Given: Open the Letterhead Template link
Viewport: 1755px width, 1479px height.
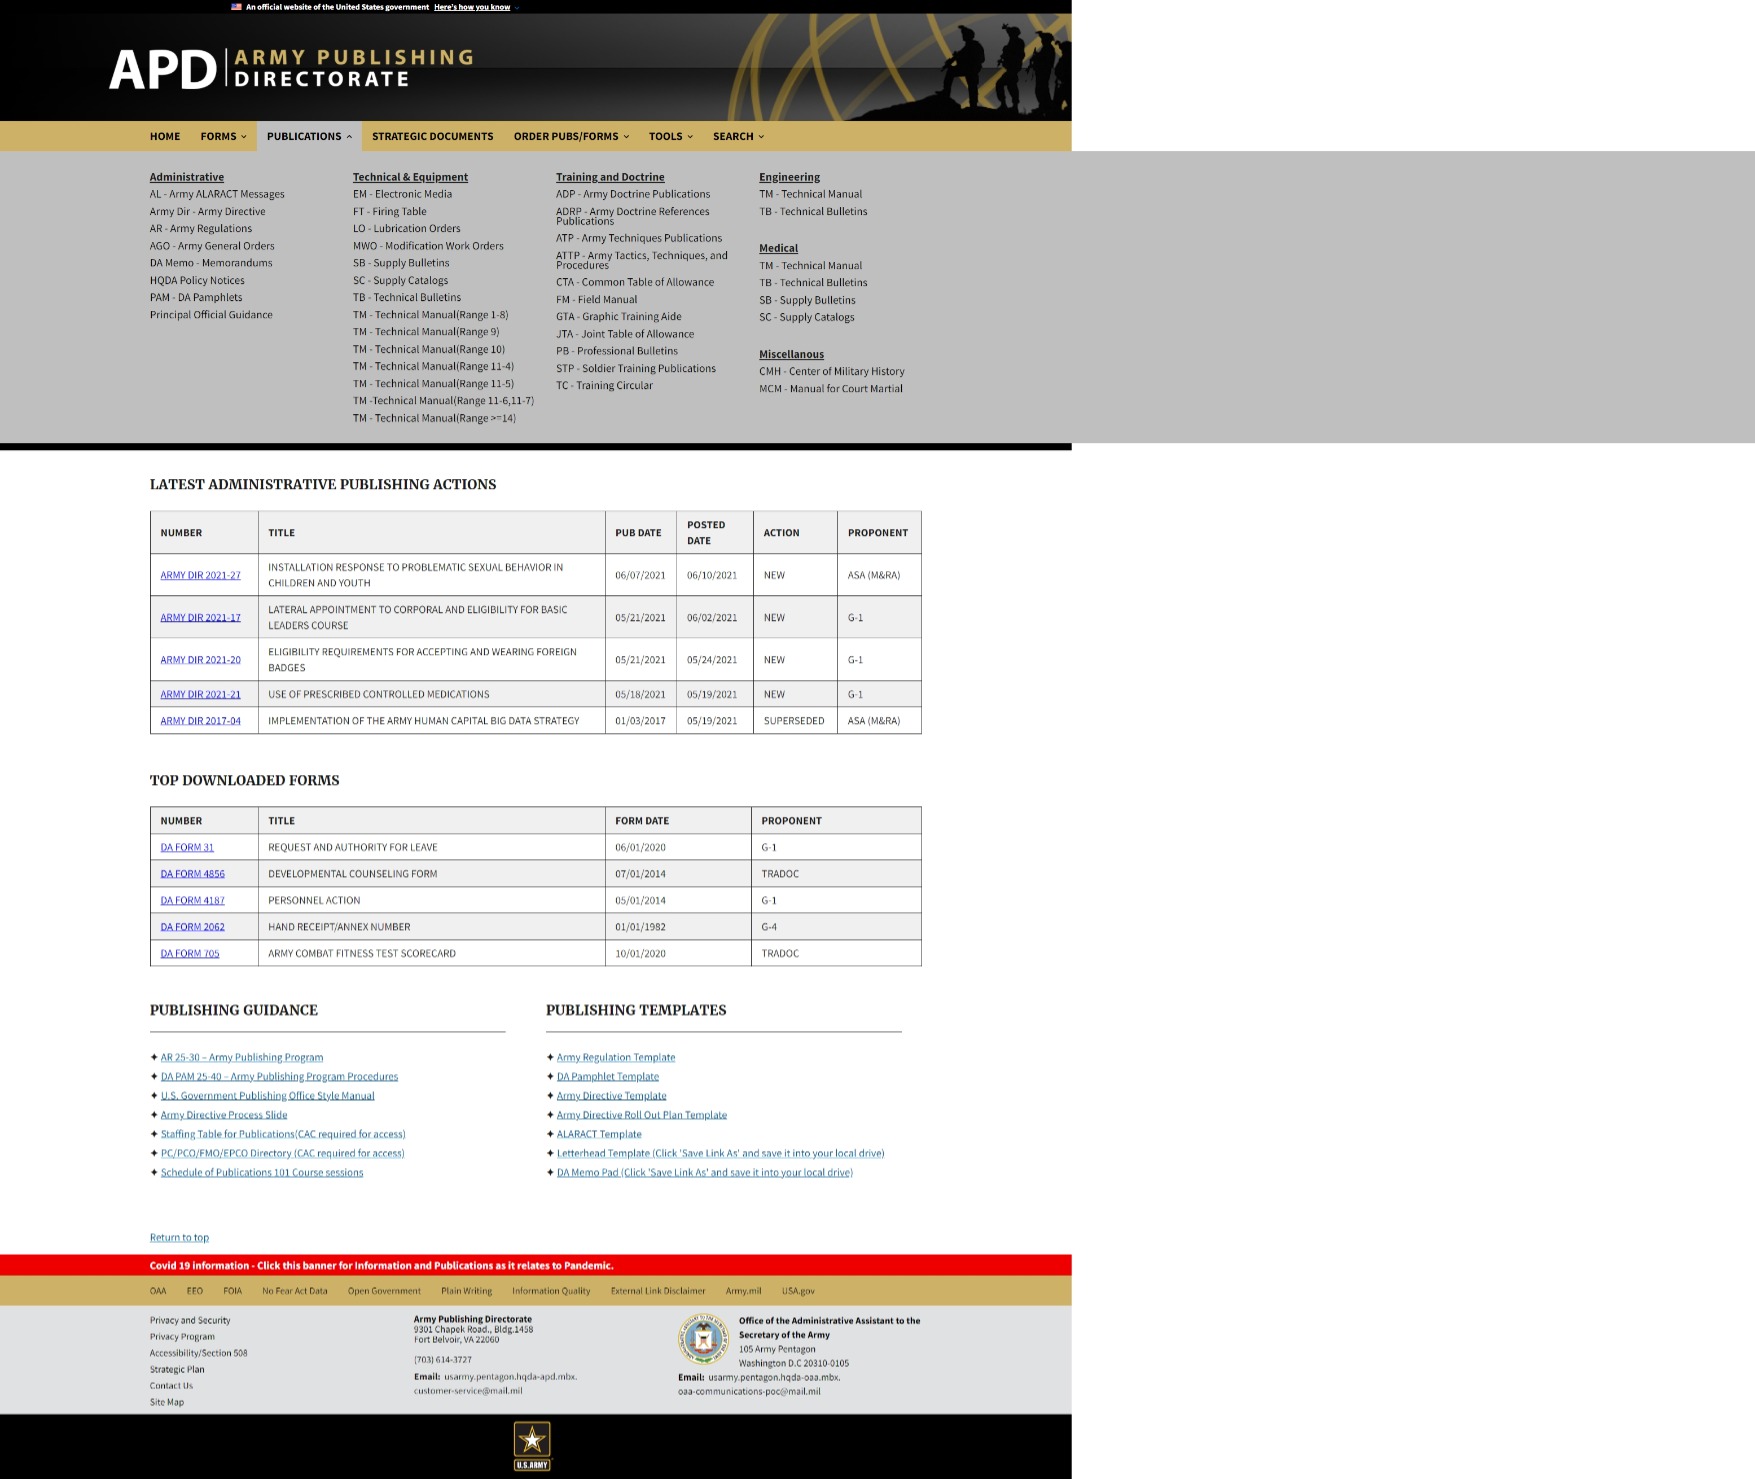Looking at the screenshot, I should [720, 1153].
